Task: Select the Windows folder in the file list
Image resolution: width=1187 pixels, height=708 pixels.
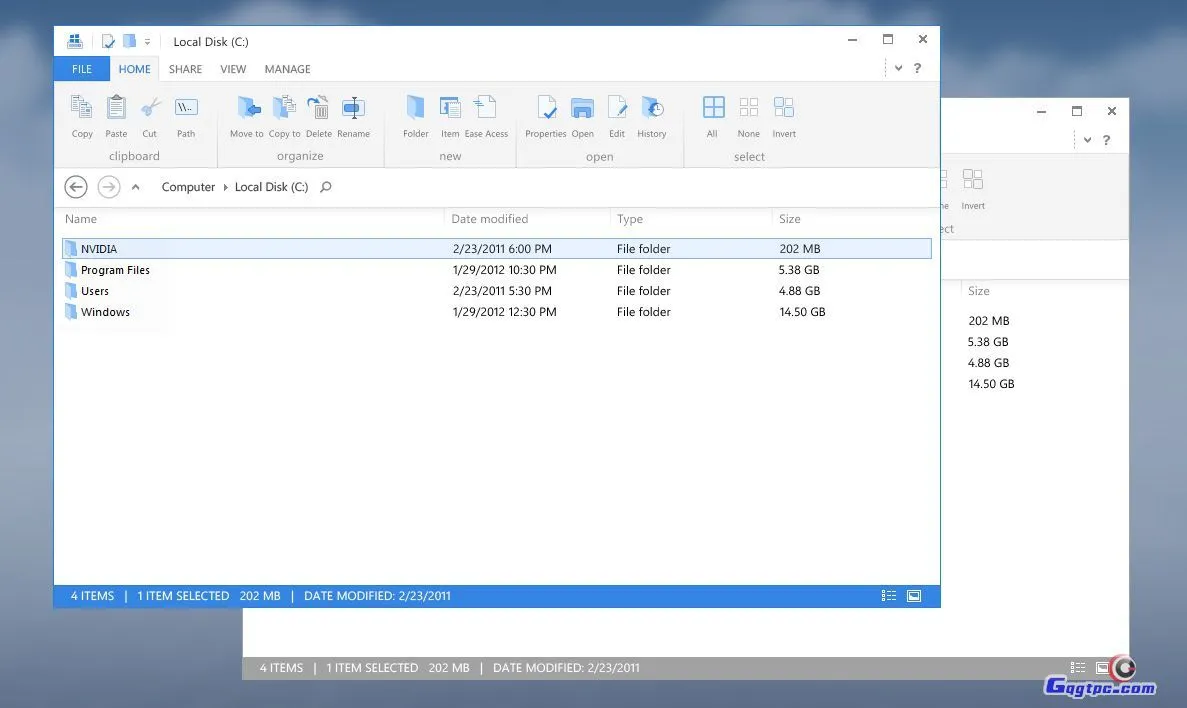Action: click(105, 312)
